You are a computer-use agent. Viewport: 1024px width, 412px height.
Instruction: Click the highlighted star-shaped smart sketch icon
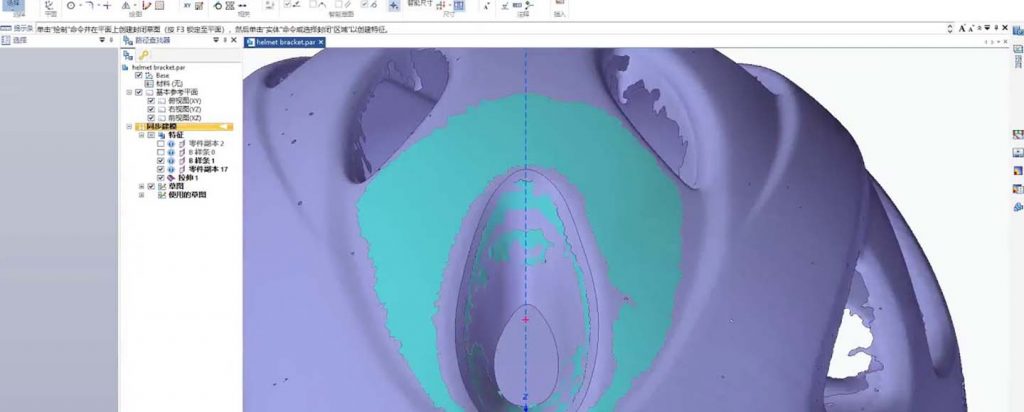point(393,5)
